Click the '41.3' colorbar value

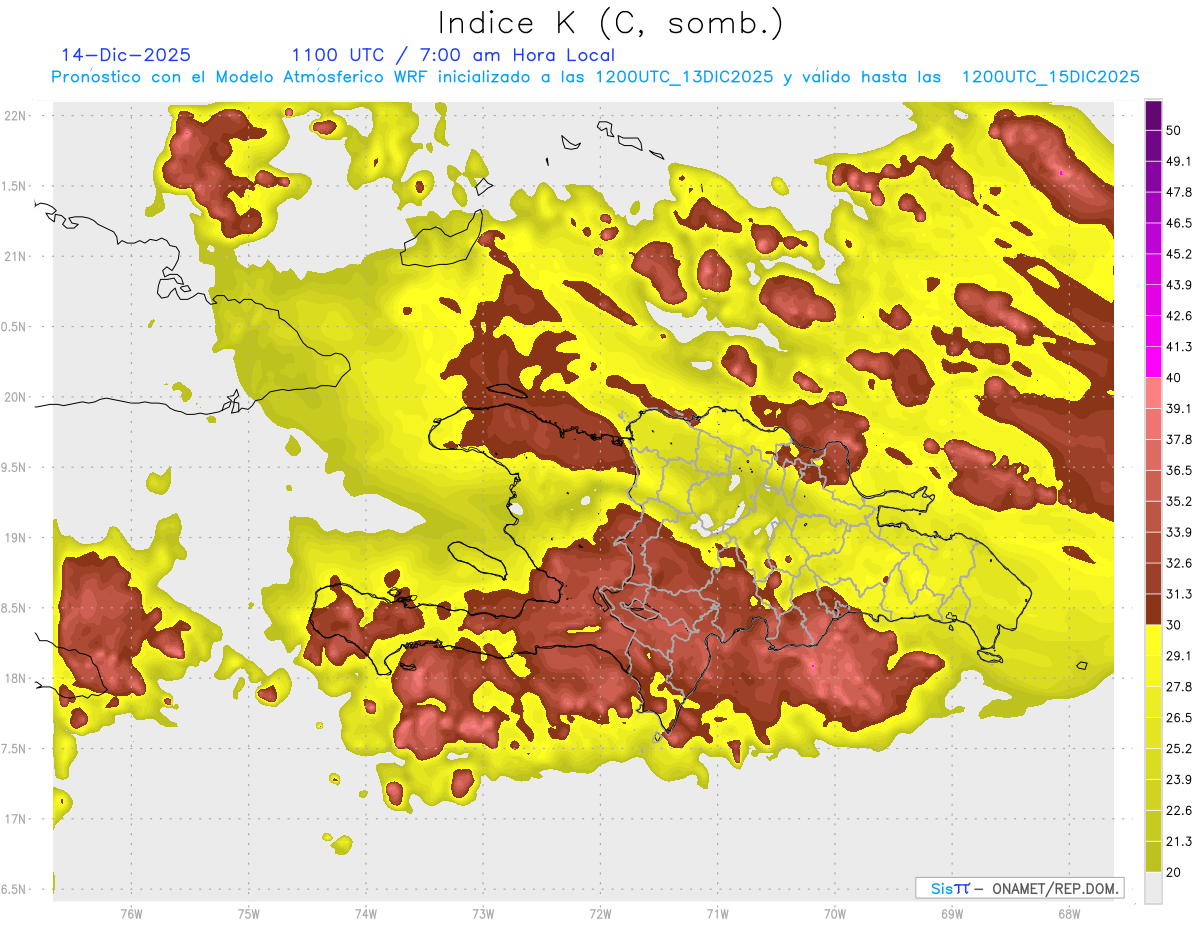(1179, 347)
